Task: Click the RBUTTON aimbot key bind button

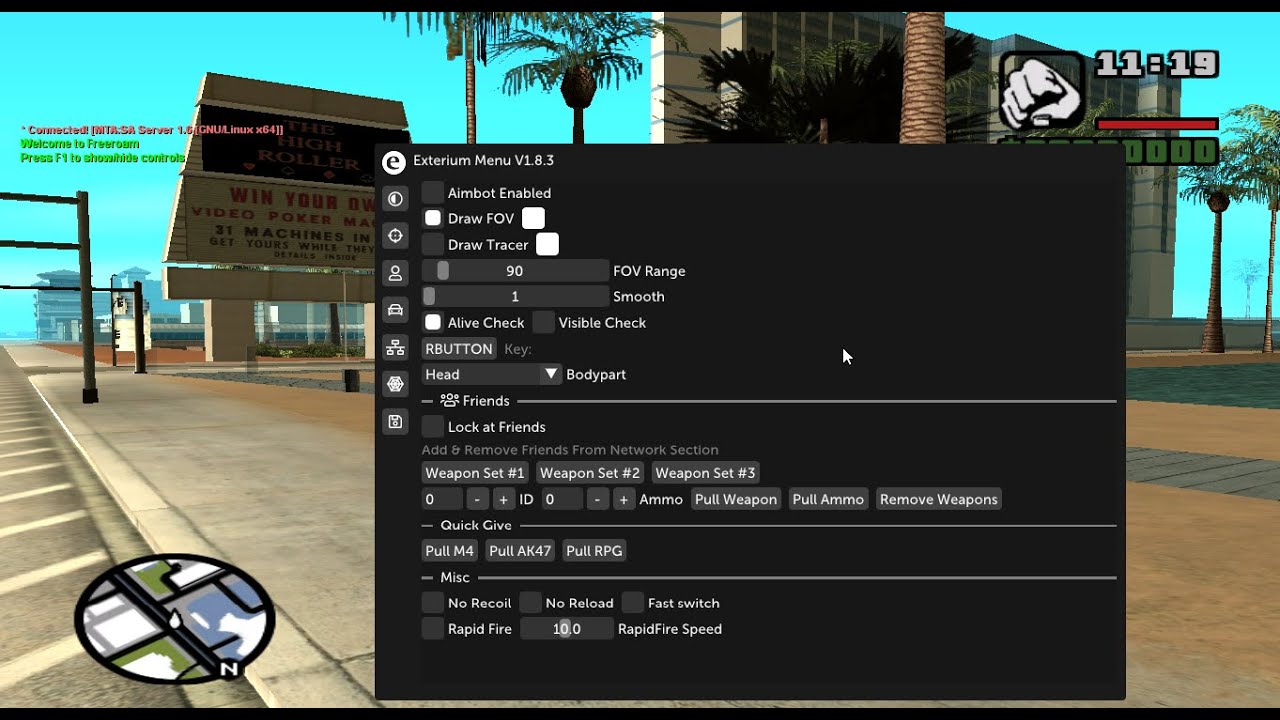Action: point(459,348)
